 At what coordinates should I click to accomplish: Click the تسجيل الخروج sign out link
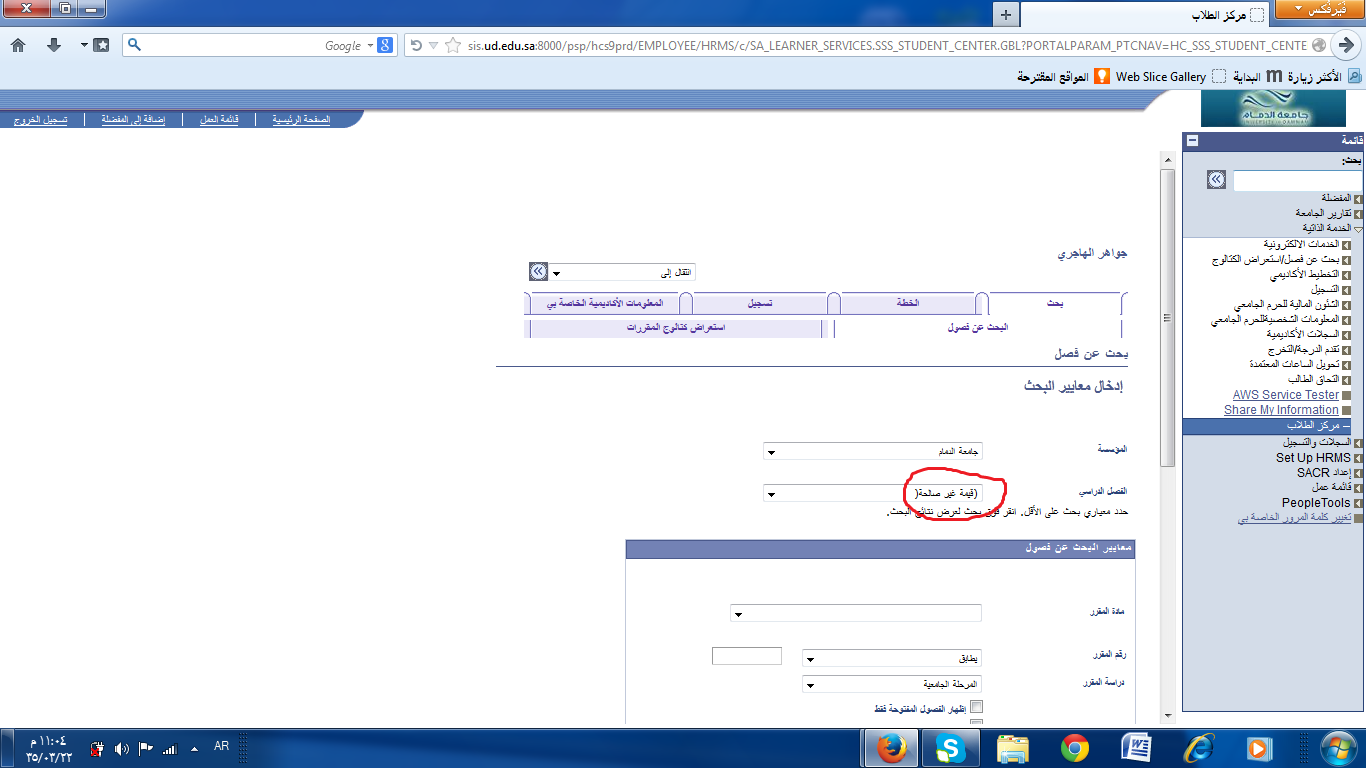[40, 119]
